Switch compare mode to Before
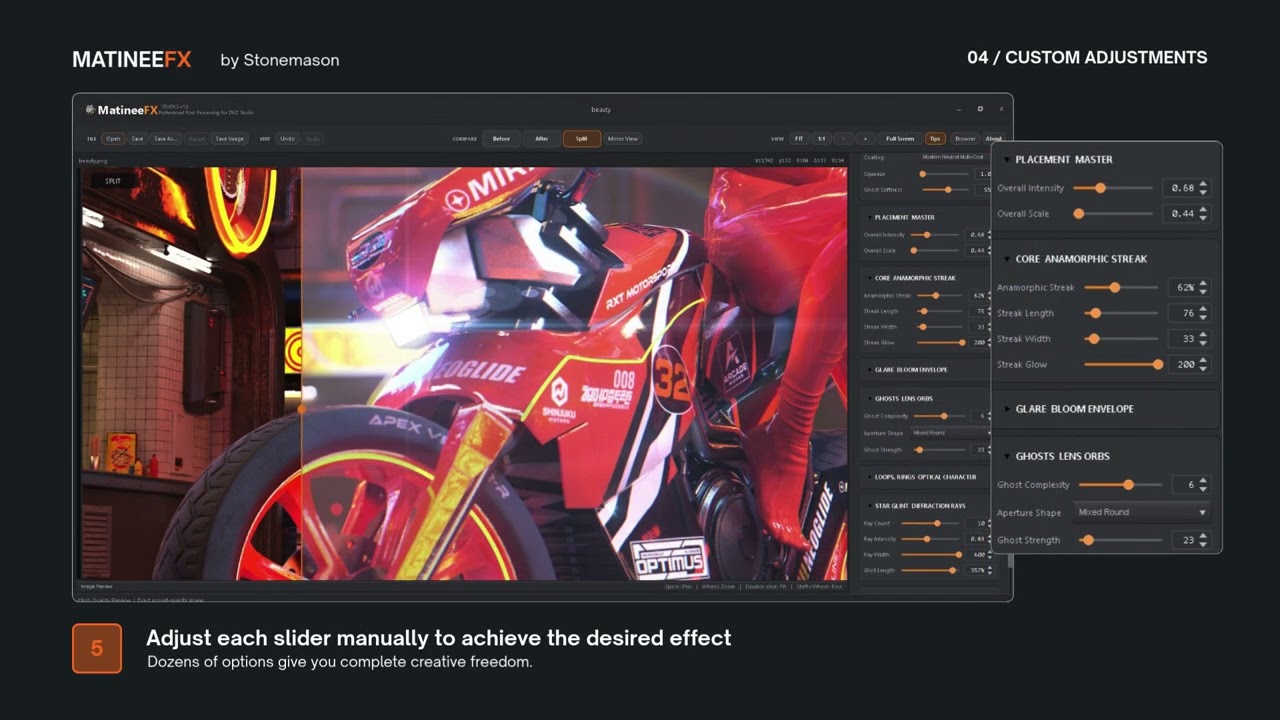This screenshot has width=1280, height=720. coord(501,139)
